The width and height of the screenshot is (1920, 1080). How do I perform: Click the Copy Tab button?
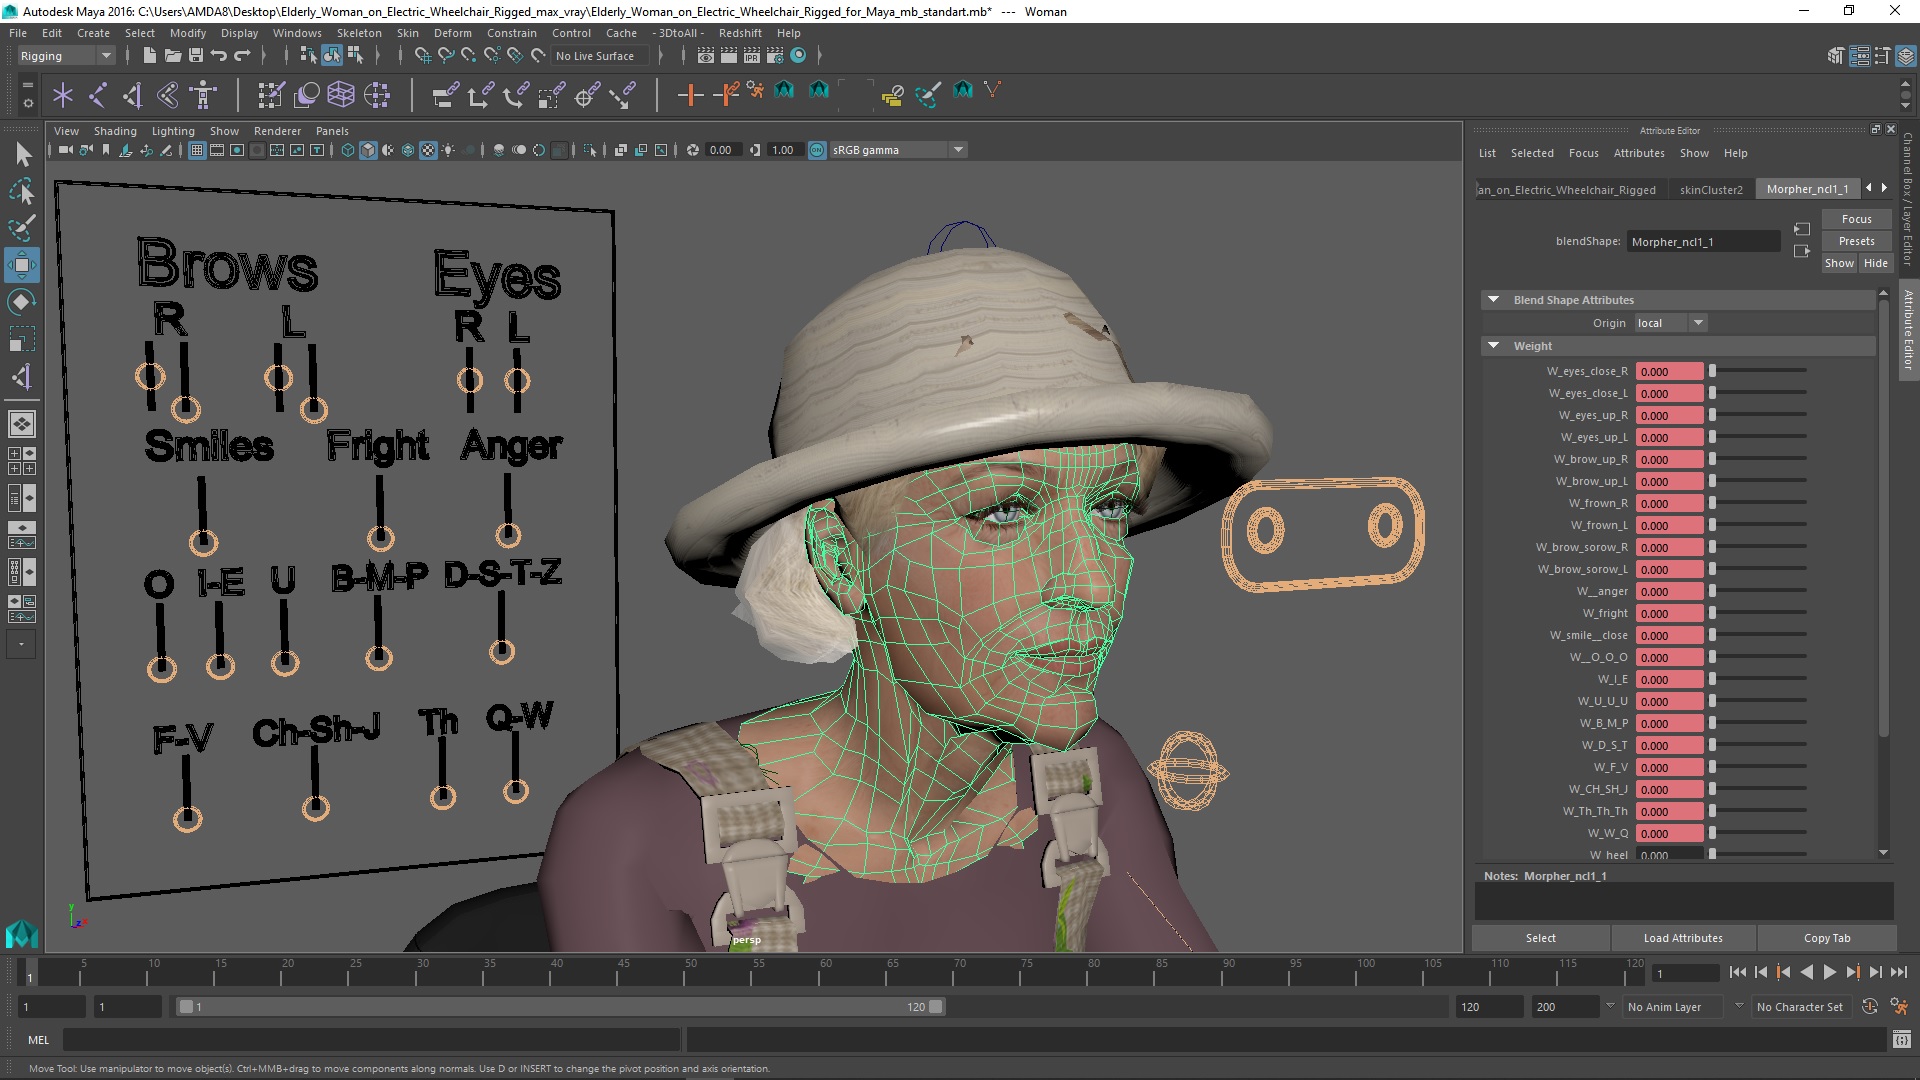[1827, 938]
